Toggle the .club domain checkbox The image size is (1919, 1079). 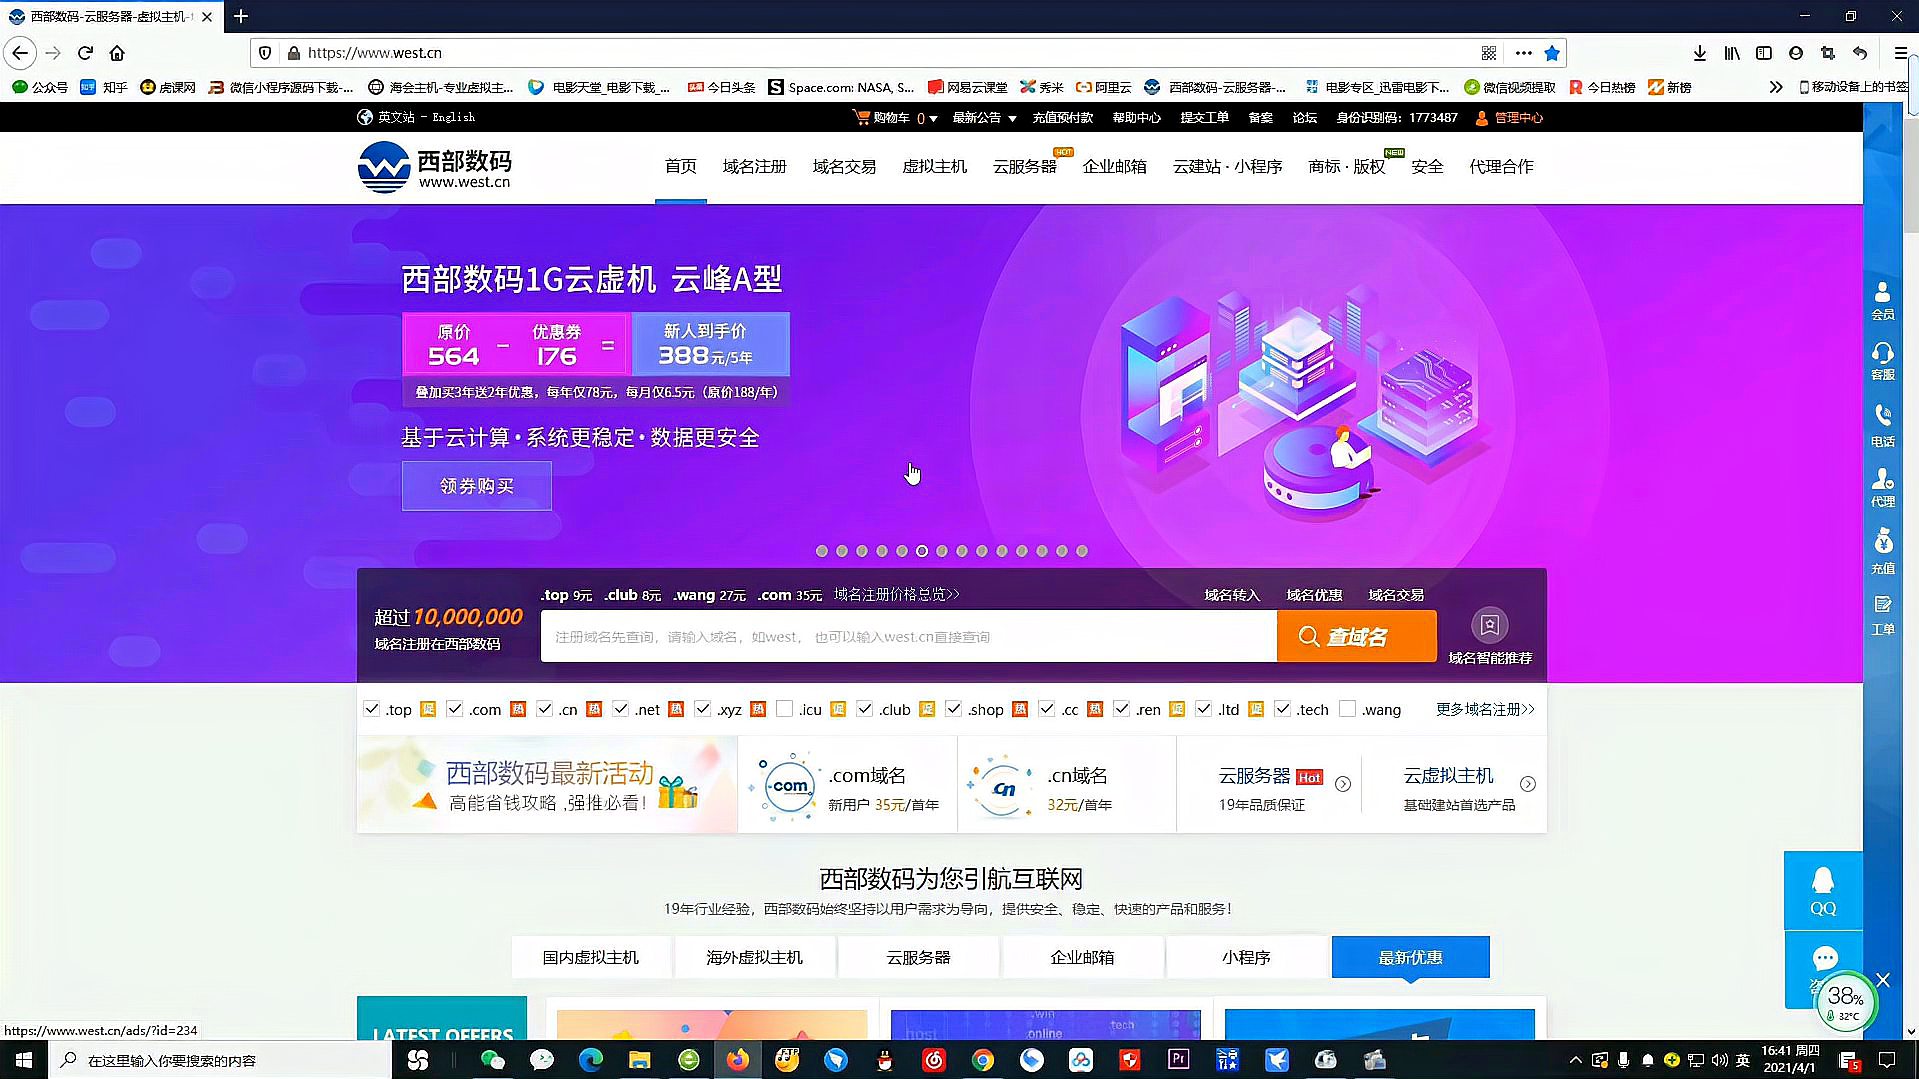(x=864, y=709)
